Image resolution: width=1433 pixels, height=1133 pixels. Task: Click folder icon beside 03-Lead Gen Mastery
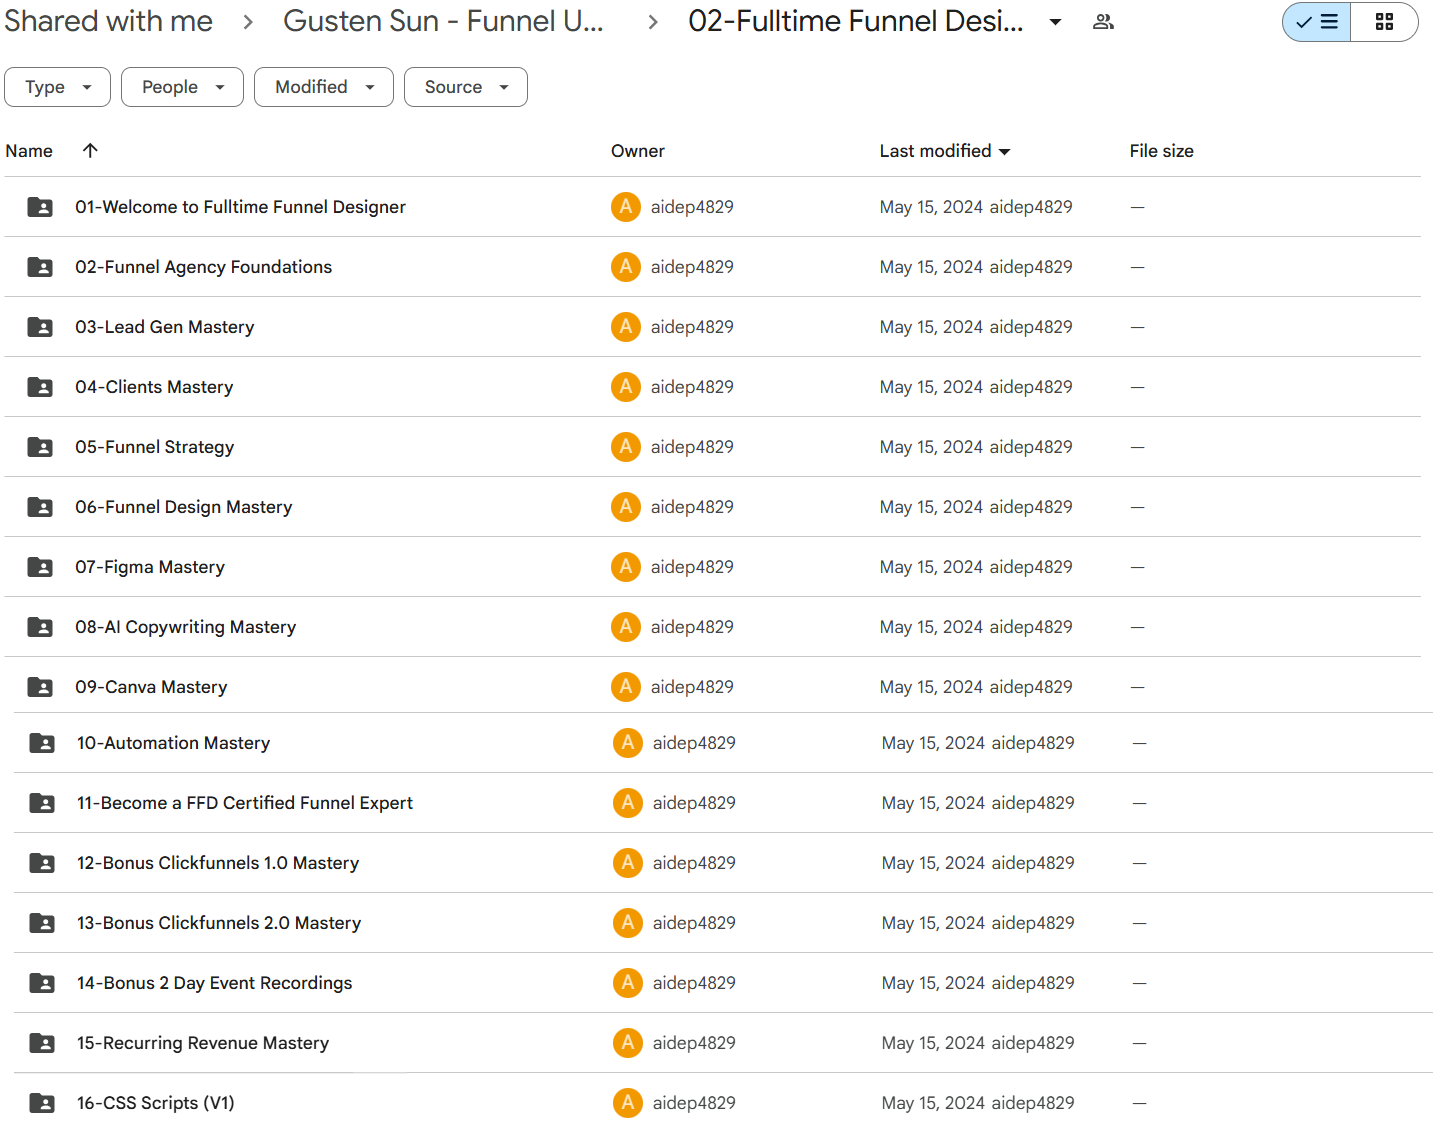[40, 327]
